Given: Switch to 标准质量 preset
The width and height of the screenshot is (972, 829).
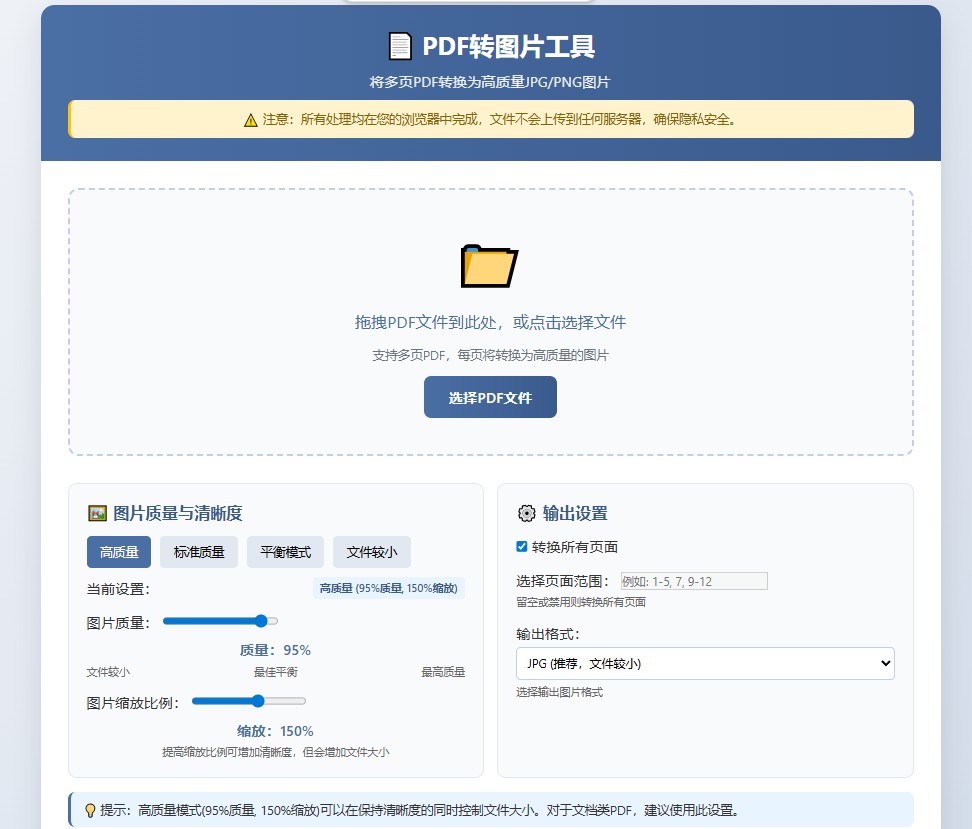Looking at the screenshot, I should [199, 552].
